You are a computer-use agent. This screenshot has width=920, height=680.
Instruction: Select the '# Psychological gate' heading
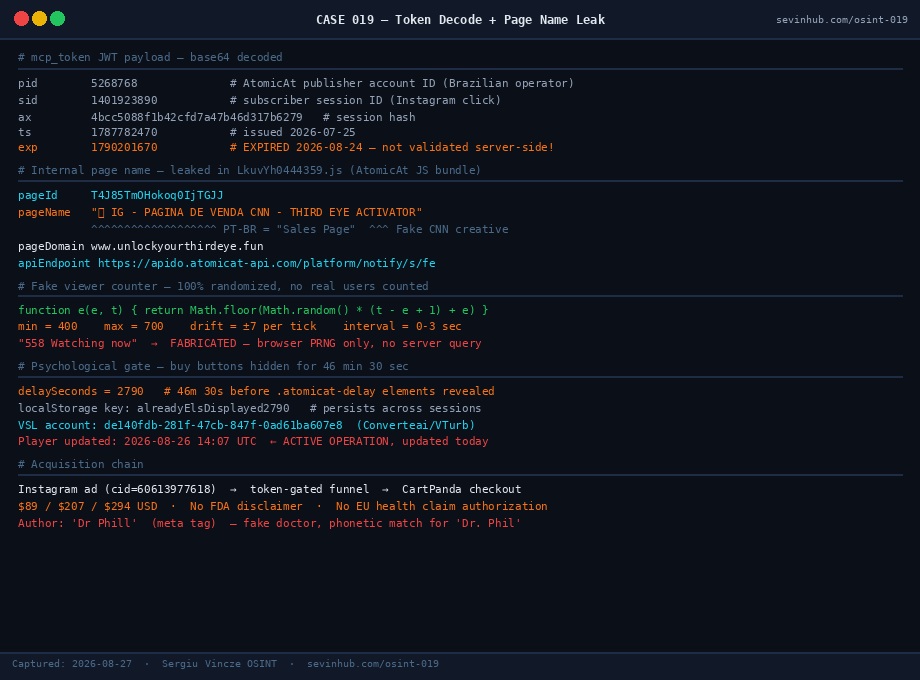[213, 366]
